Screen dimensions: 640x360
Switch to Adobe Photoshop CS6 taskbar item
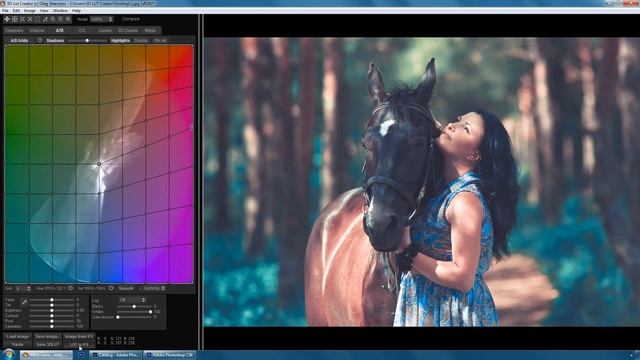point(169,355)
